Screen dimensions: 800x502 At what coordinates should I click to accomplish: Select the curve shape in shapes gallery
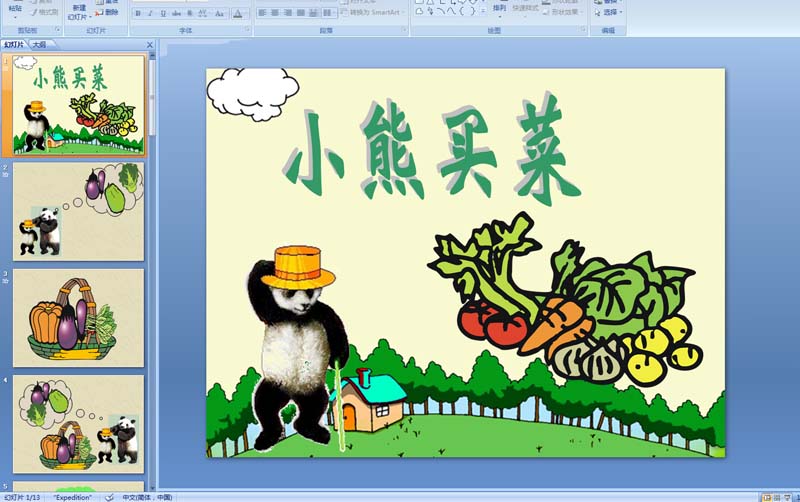coord(441,11)
